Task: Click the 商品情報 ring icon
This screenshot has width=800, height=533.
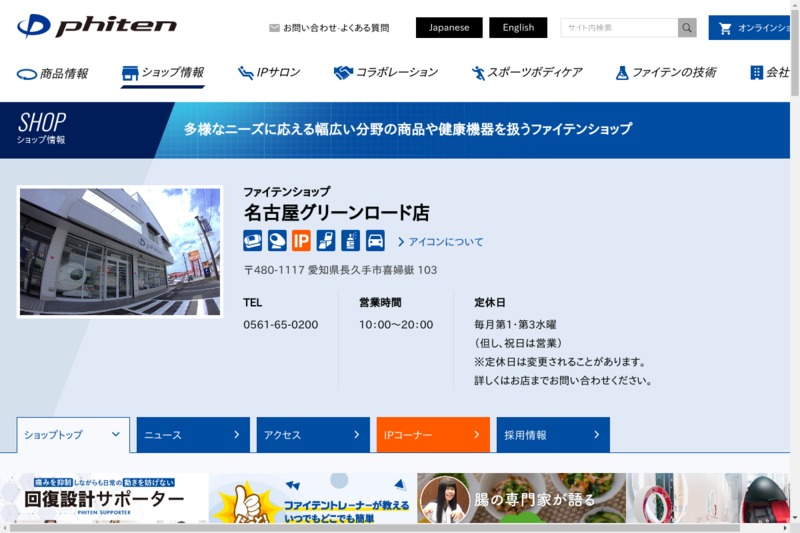Action: point(27,74)
